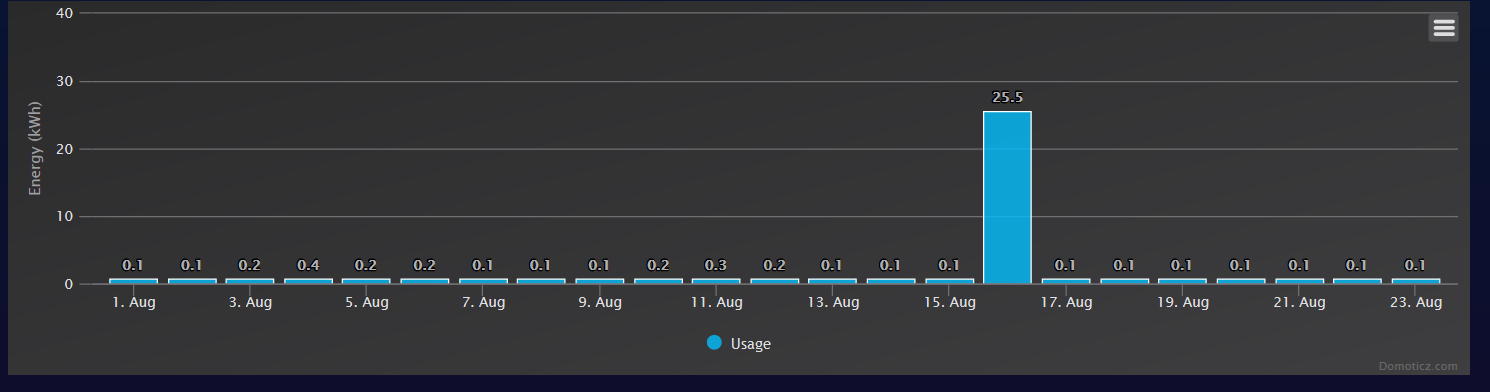Select the usage bar above 19. Aug
Viewport: 1490px width, 392px height.
pos(1182,281)
